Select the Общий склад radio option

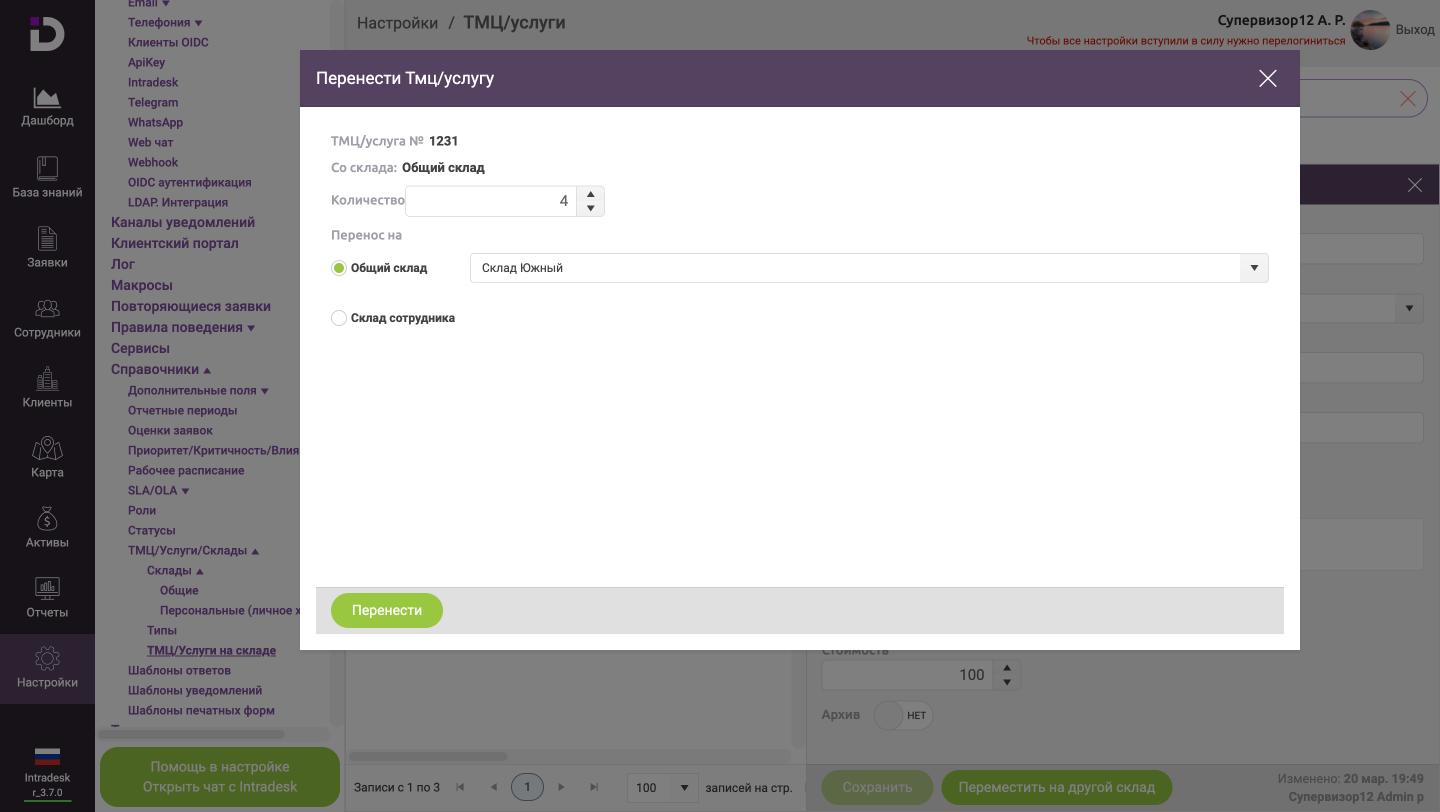click(x=339, y=268)
